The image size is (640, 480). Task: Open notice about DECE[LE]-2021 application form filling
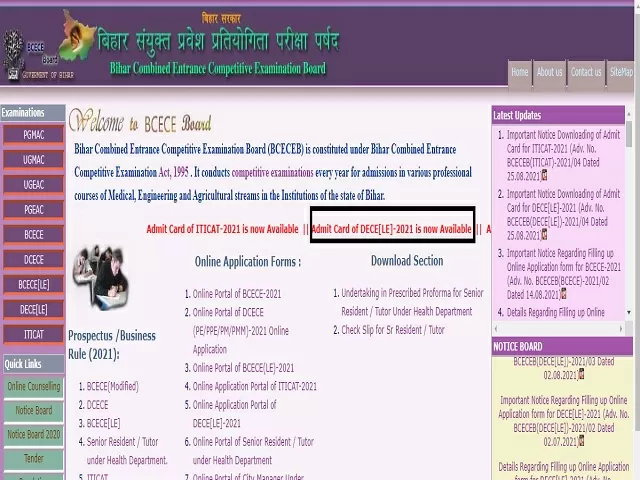pyautogui.click(x=563, y=420)
